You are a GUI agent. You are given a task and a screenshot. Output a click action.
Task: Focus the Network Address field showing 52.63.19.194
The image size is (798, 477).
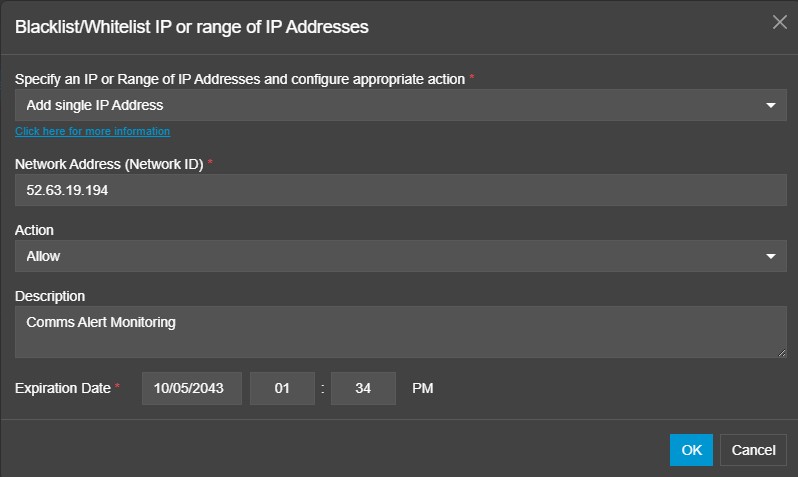click(401, 190)
